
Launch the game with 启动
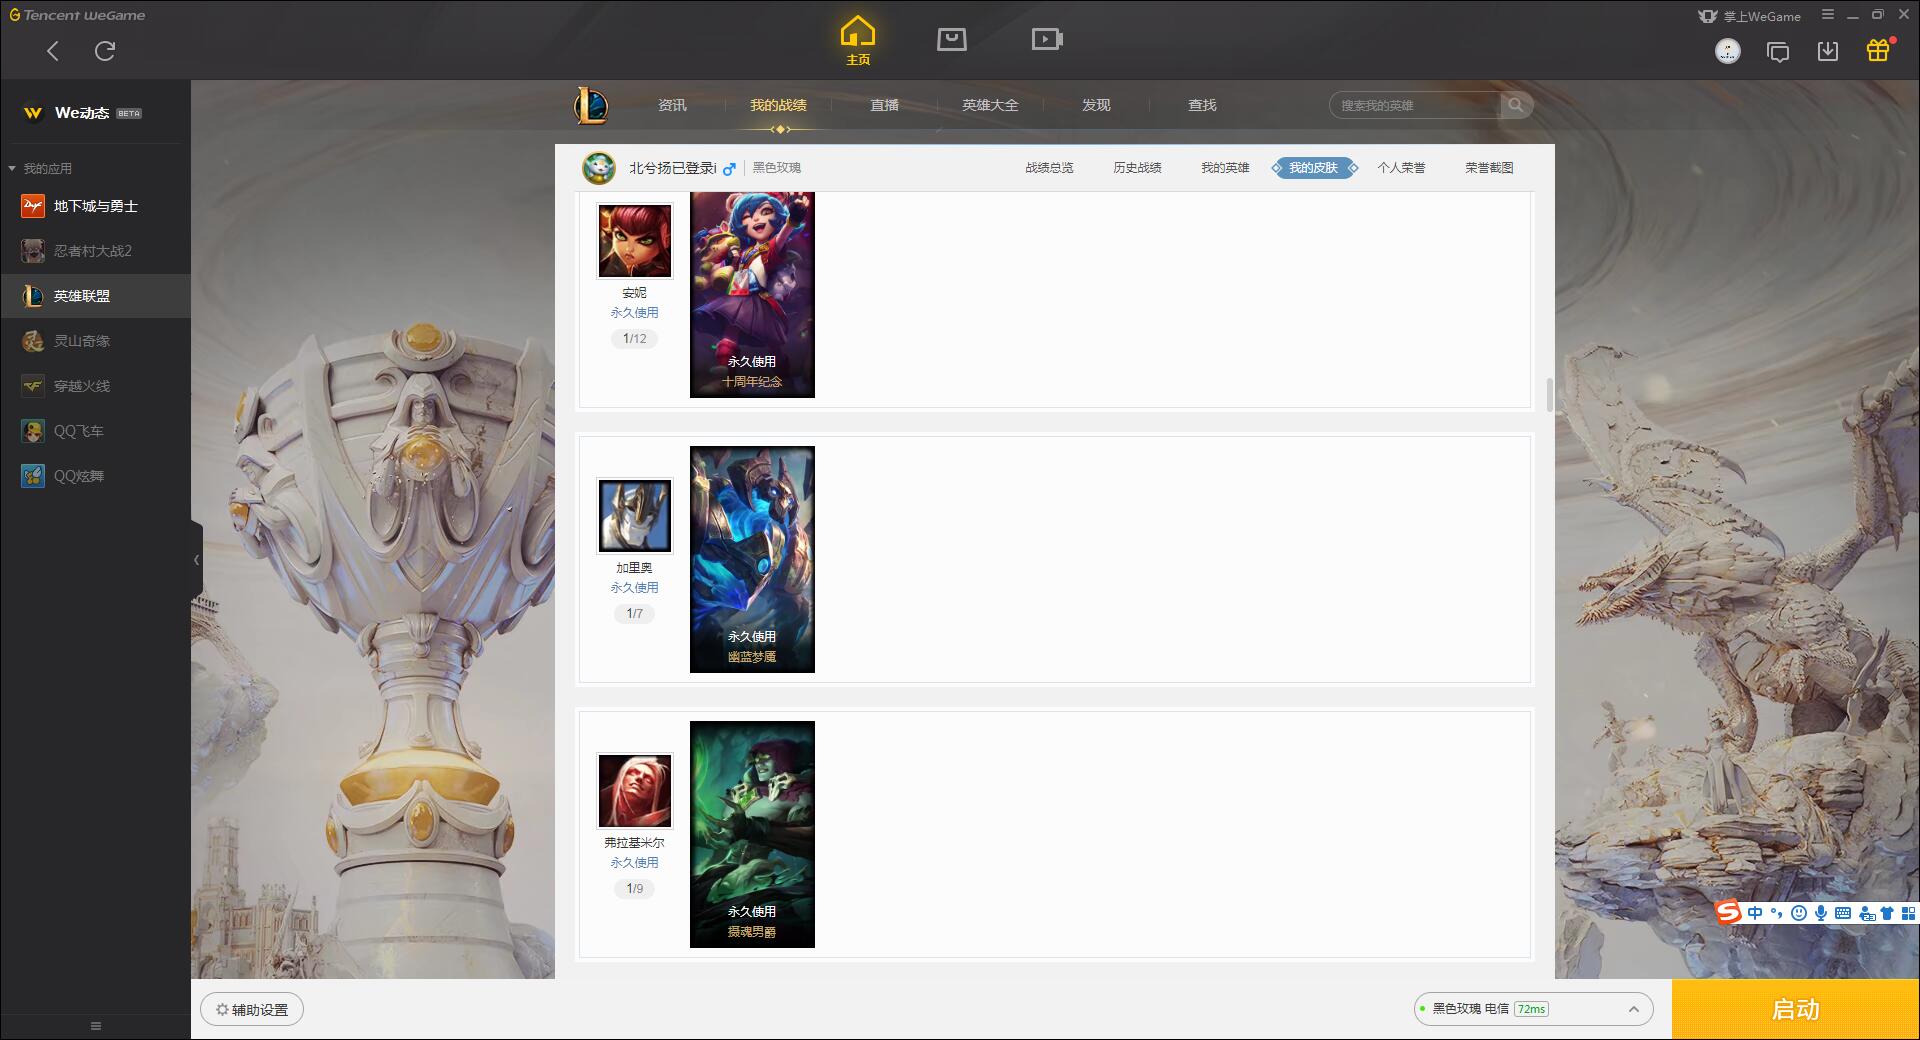click(1796, 1010)
